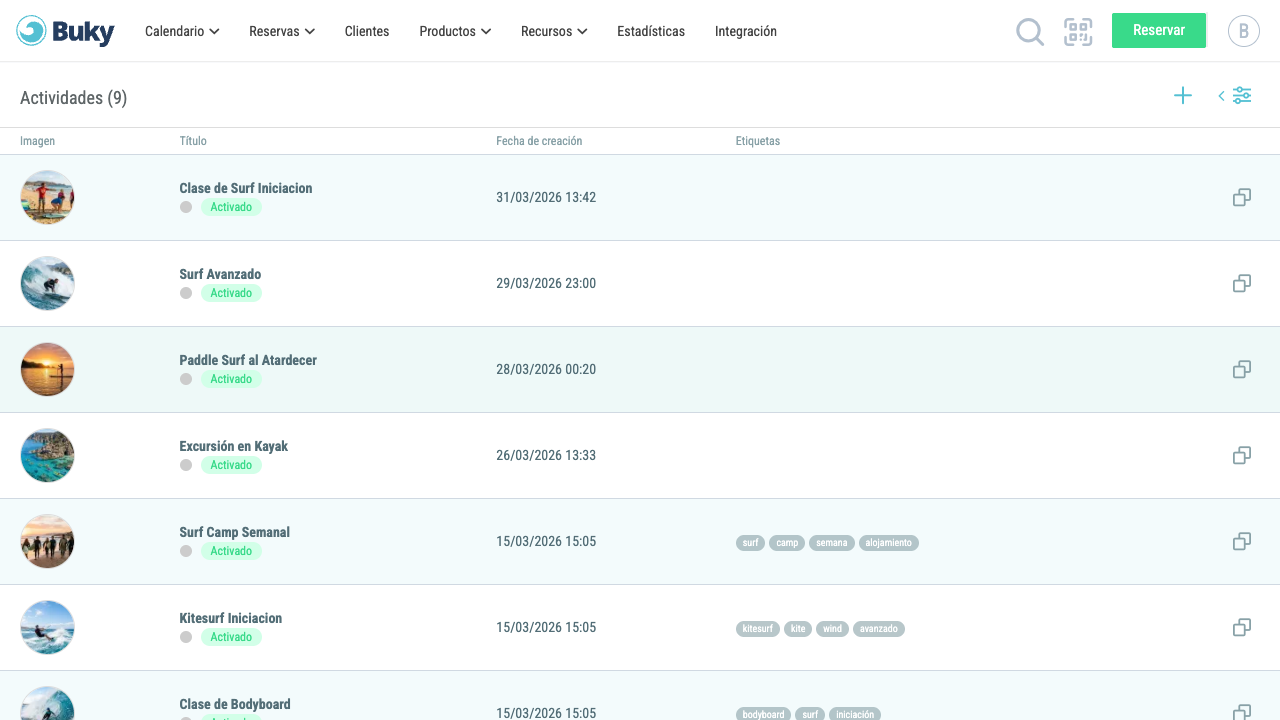Open the filter sliders icon
Screen dimensions: 1280x720
[1242, 96]
